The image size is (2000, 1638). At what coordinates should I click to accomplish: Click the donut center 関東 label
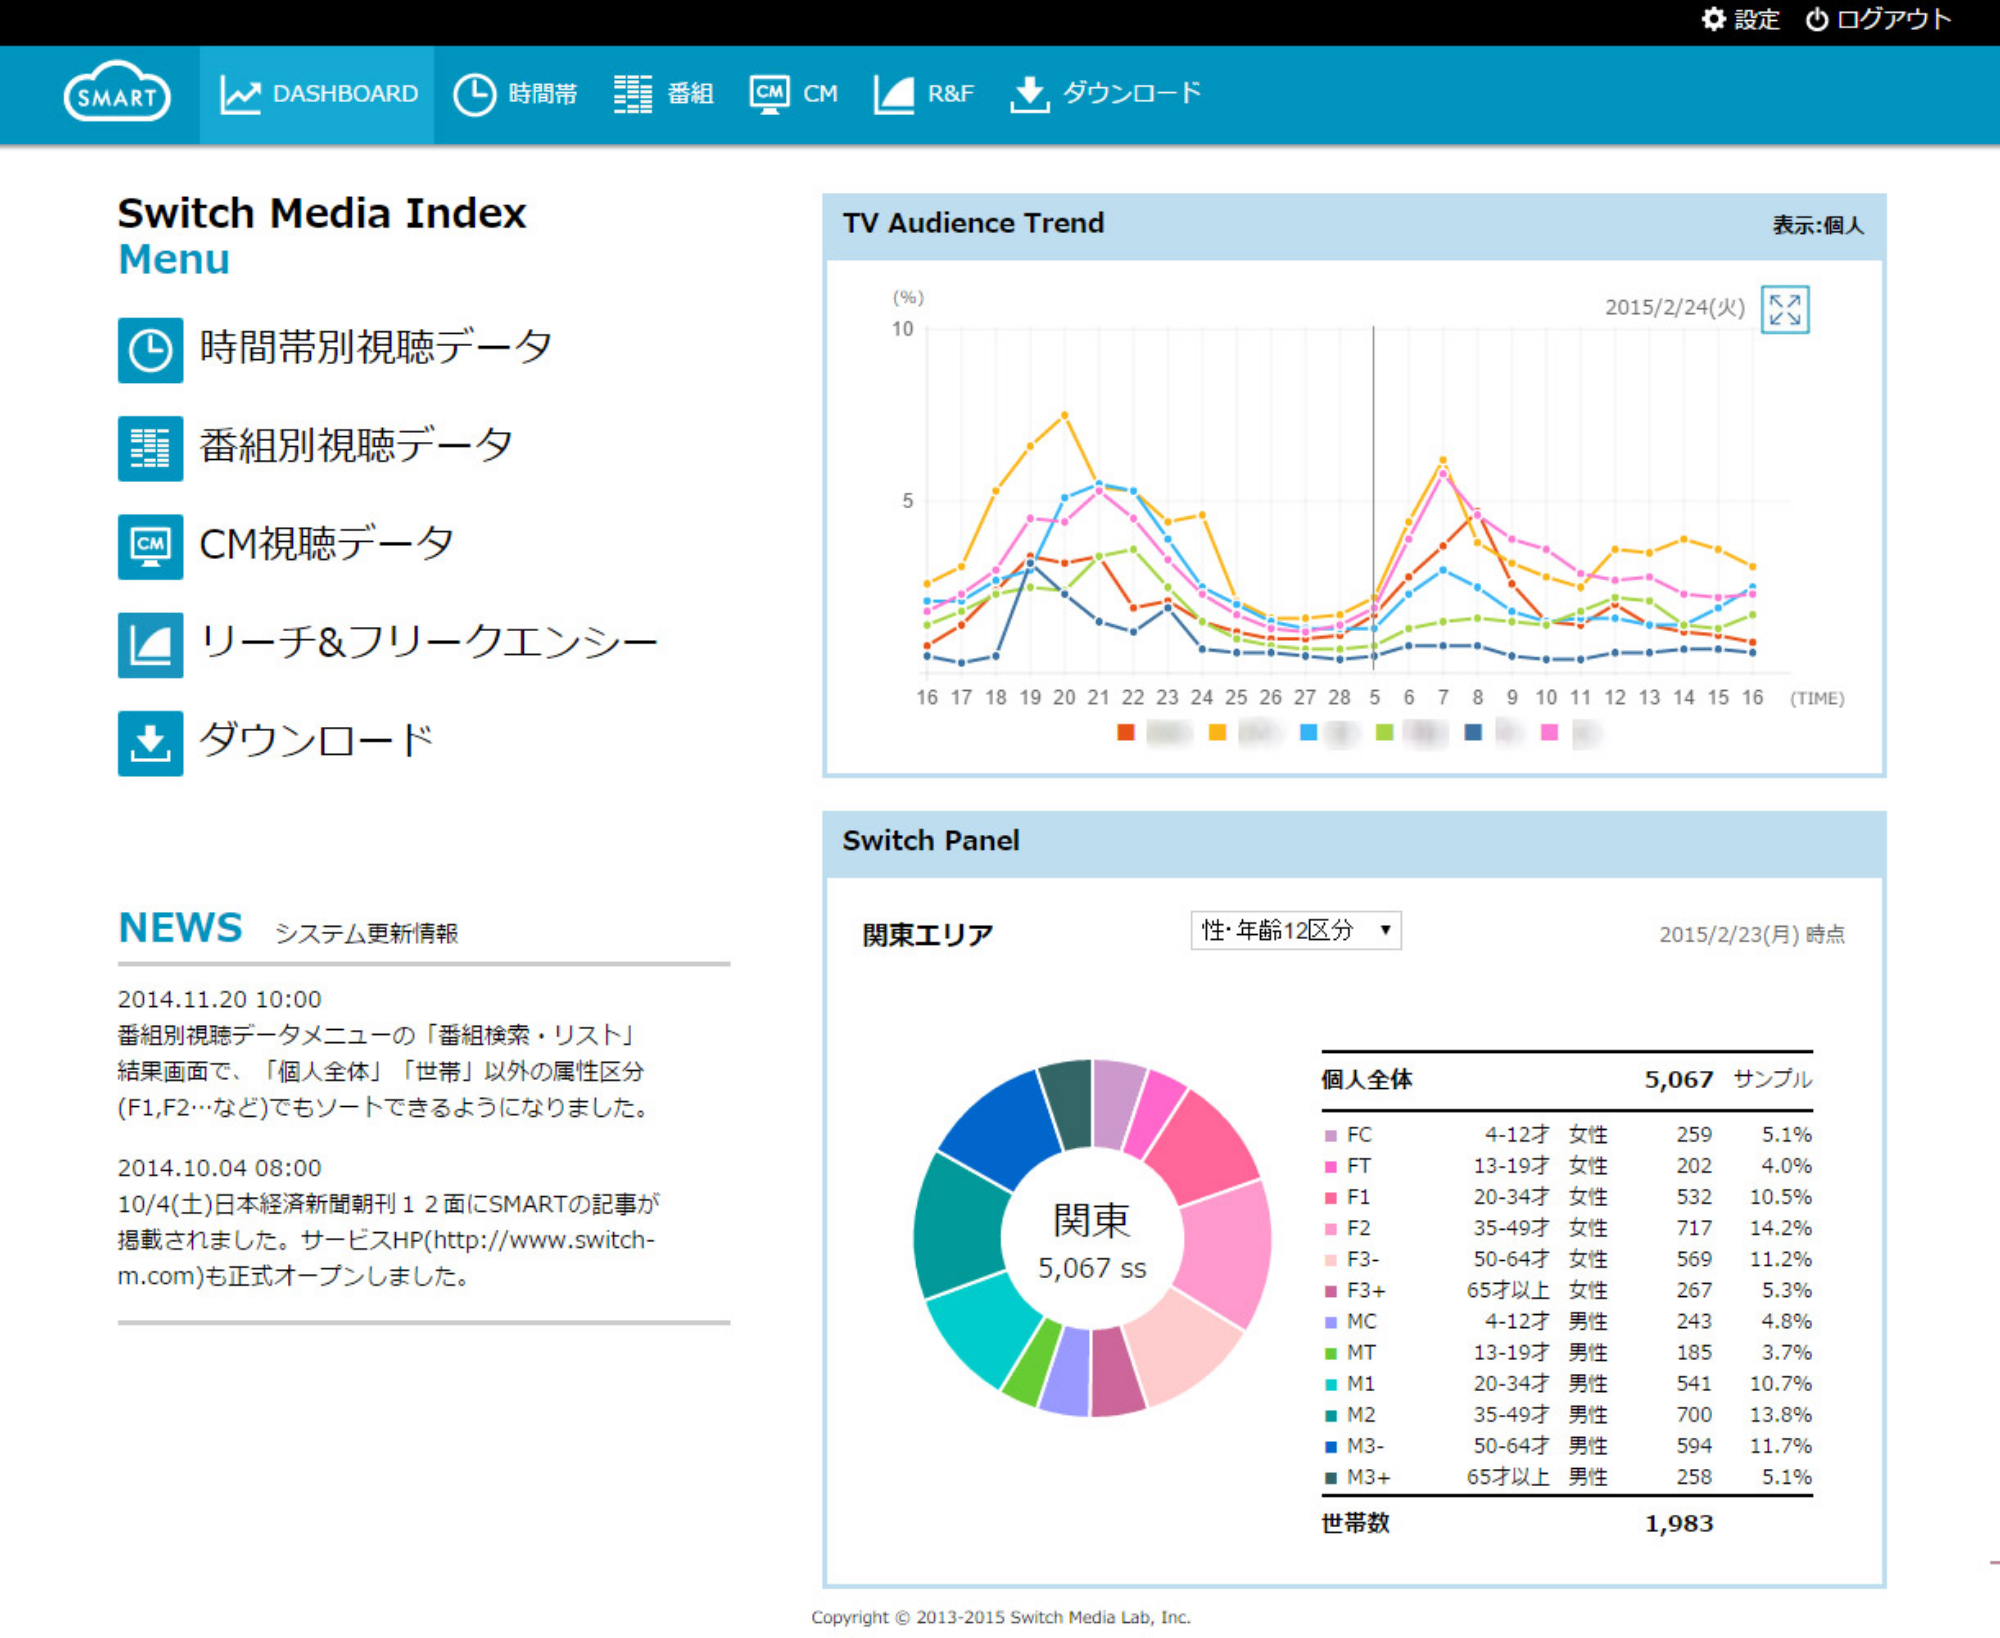pyautogui.click(x=1091, y=1220)
